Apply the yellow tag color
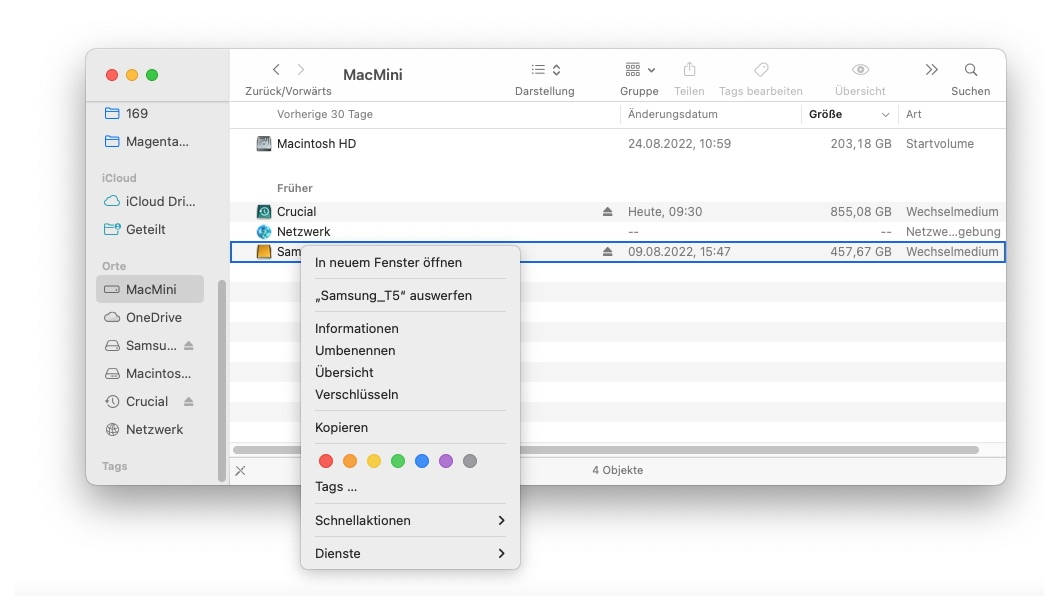1060x596 pixels. pyautogui.click(x=374, y=461)
